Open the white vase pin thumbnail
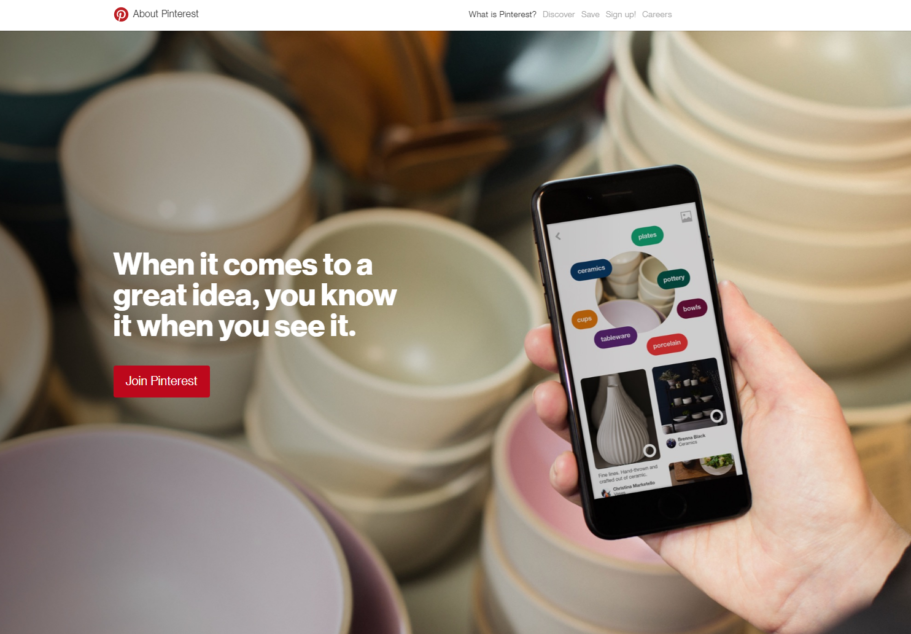 point(621,417)
